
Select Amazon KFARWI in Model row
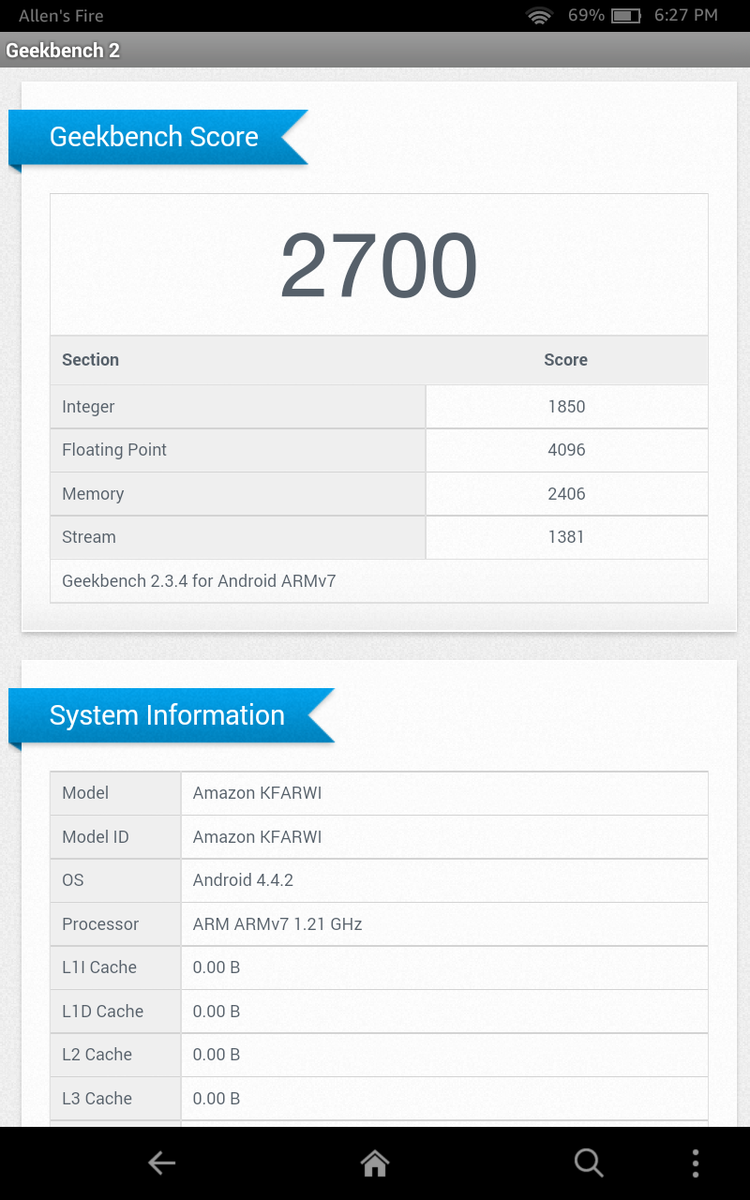click(257, 793)
